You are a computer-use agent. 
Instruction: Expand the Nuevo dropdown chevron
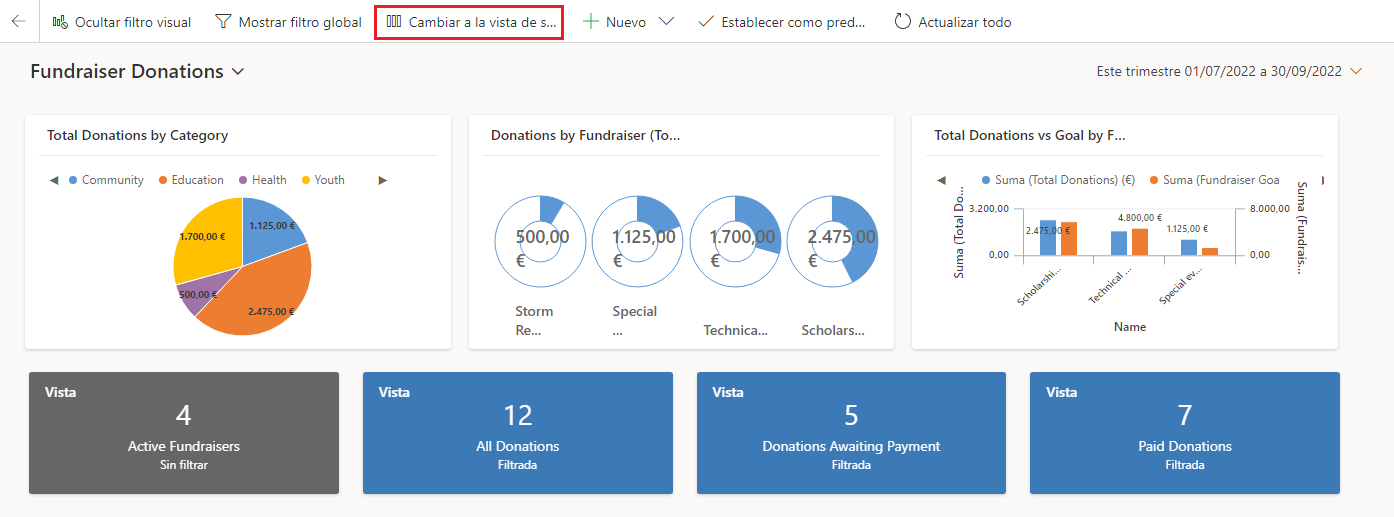pos(667,21)
